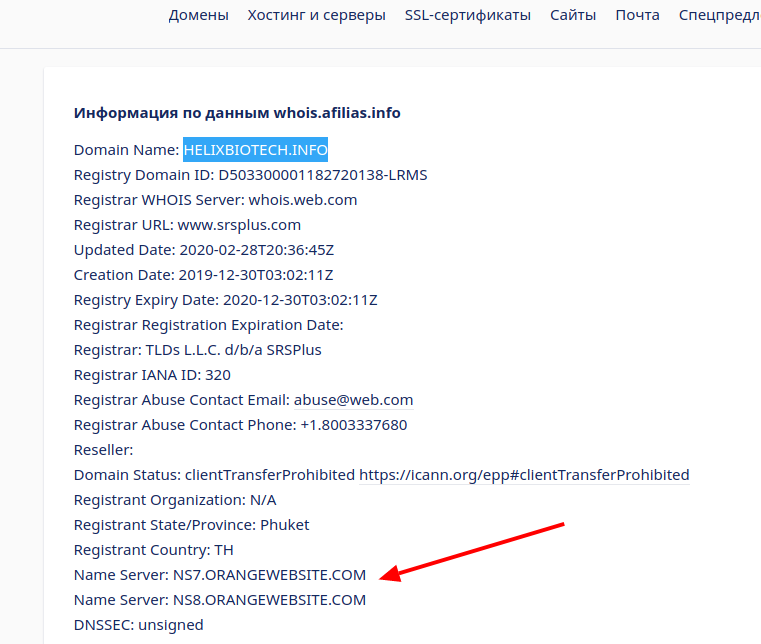Click the Updated Date 2020-02-28 line
This screenshot has width=761, height=644.
204,250
